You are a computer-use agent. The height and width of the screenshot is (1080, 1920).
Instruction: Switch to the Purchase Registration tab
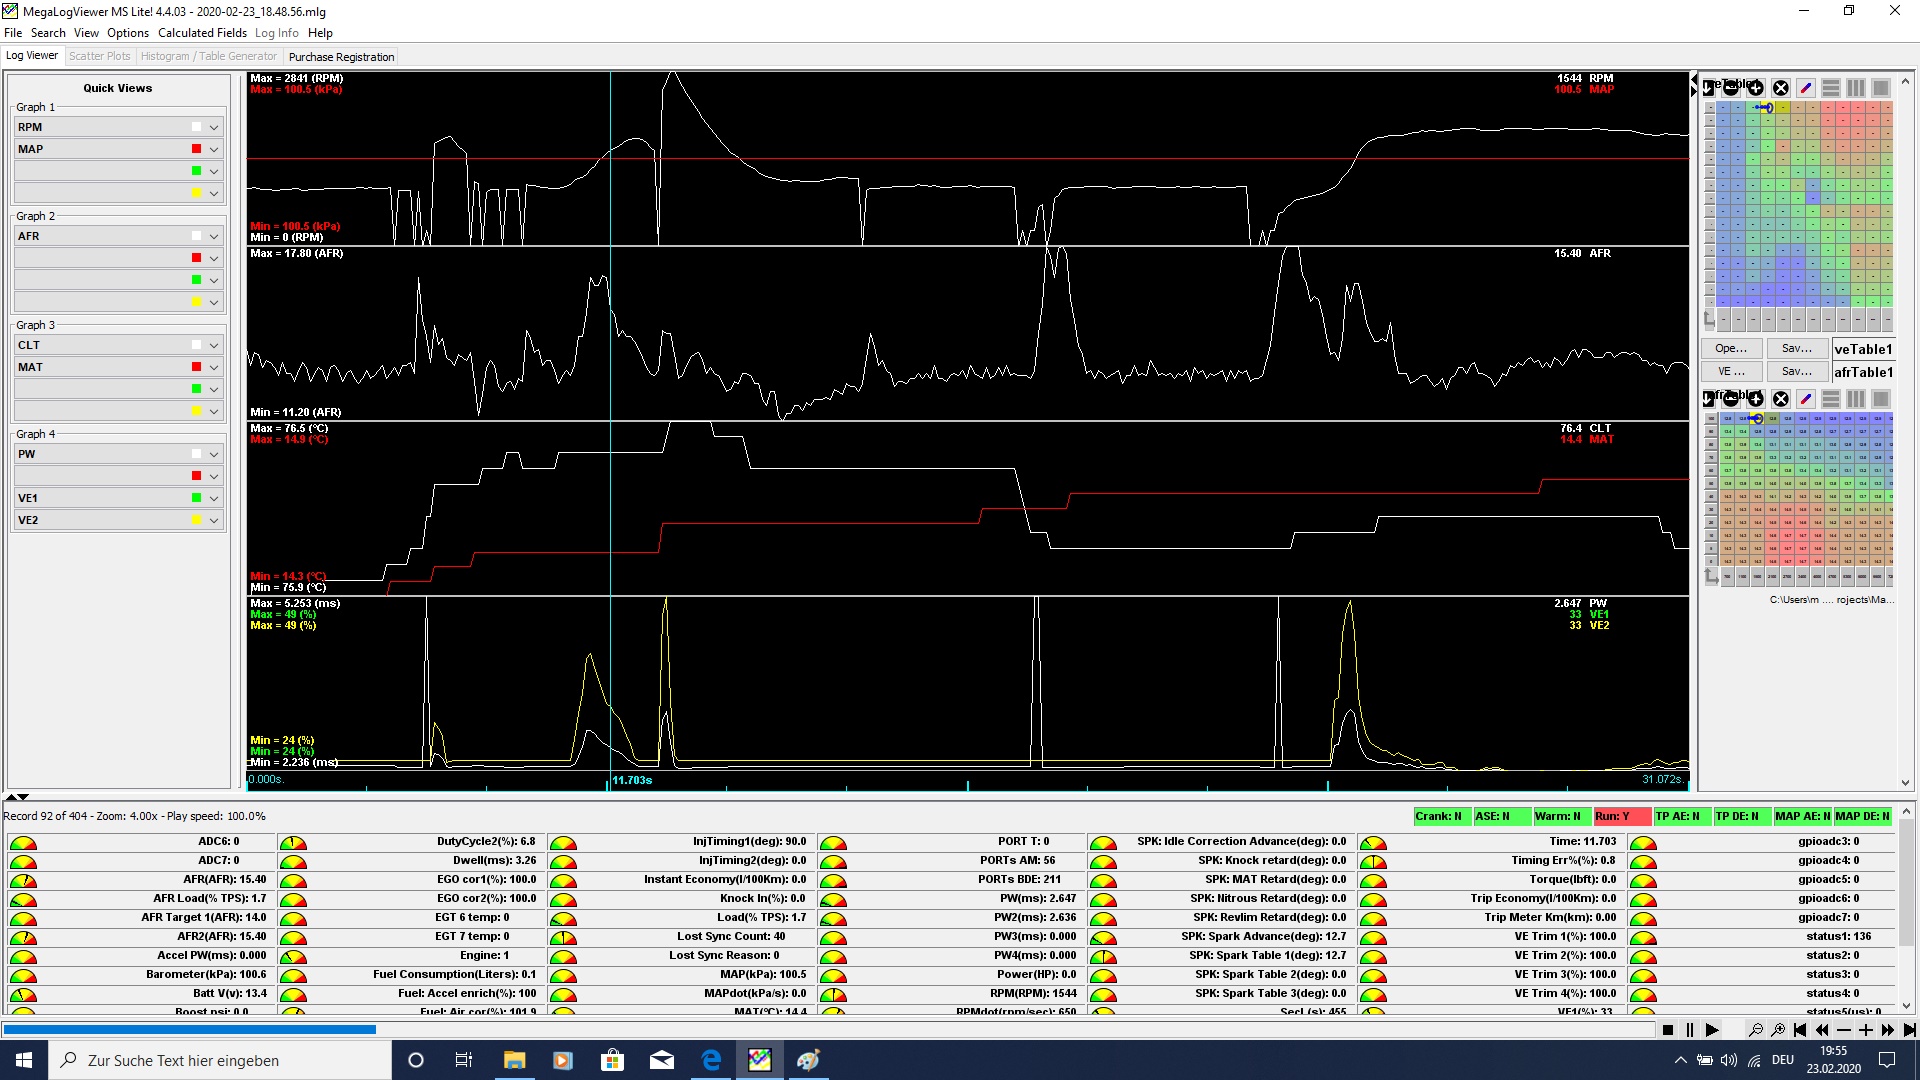tap(341, 57)
